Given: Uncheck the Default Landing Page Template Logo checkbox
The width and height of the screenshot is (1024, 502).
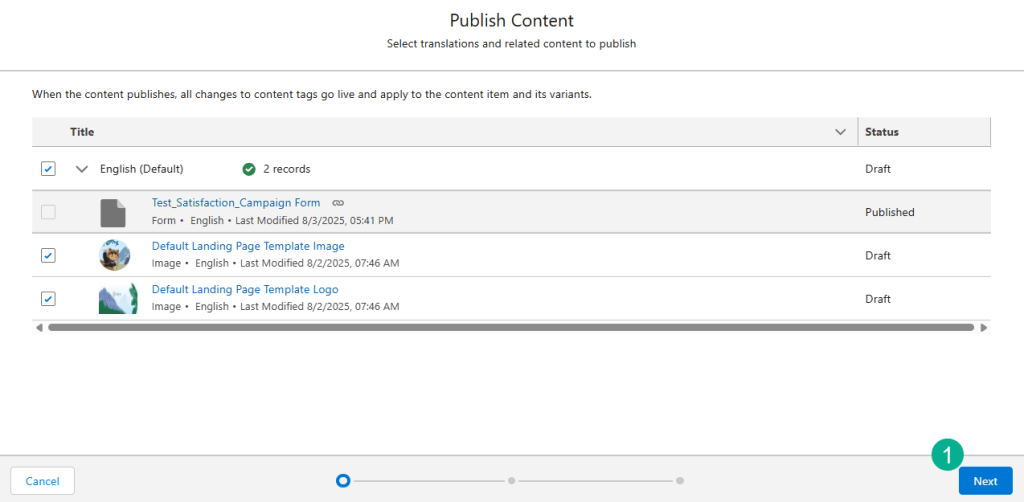Looking at the screenshot, I should 48,298.
